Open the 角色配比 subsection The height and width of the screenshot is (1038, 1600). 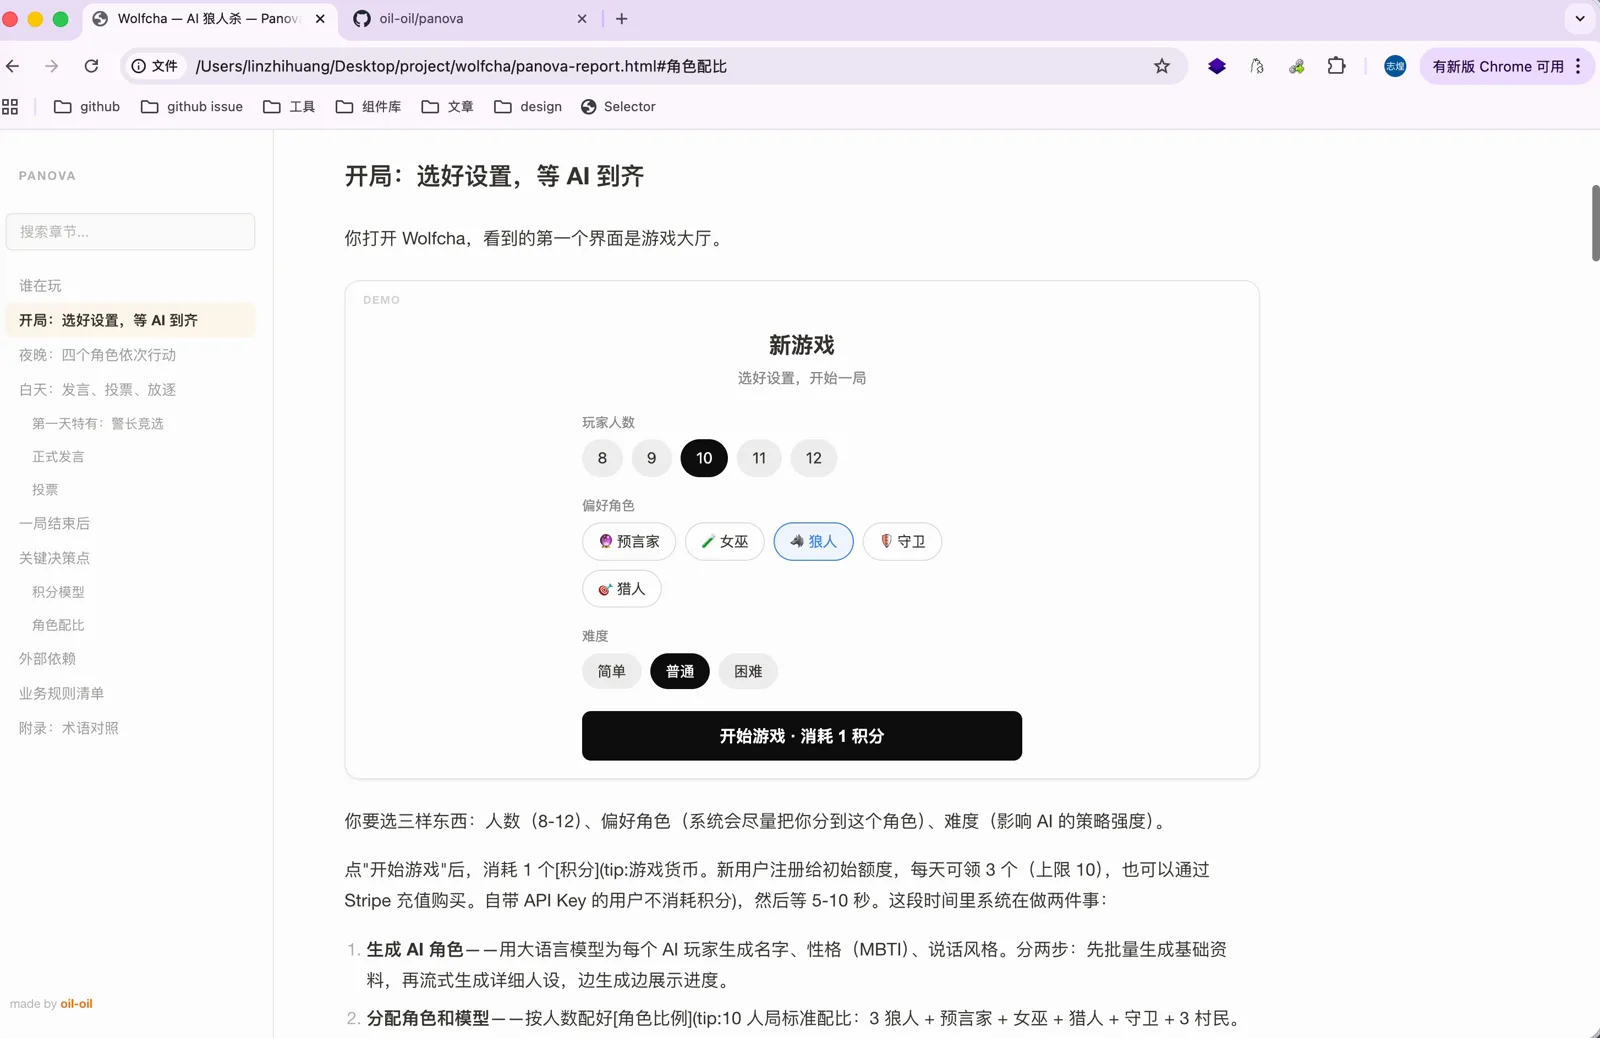point(58,625)
